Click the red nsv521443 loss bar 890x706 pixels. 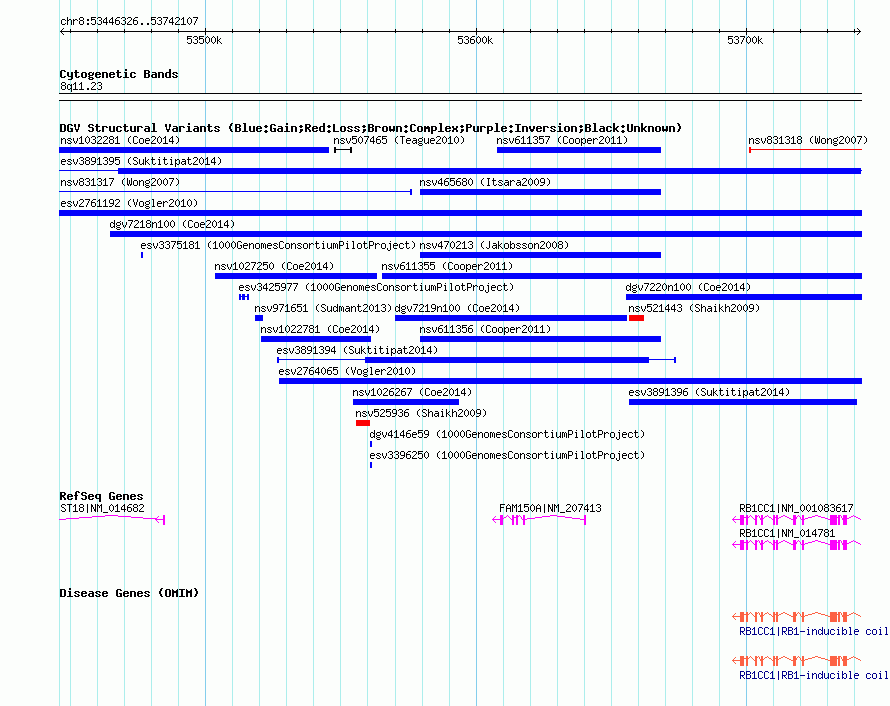click(x=636, y=318)
